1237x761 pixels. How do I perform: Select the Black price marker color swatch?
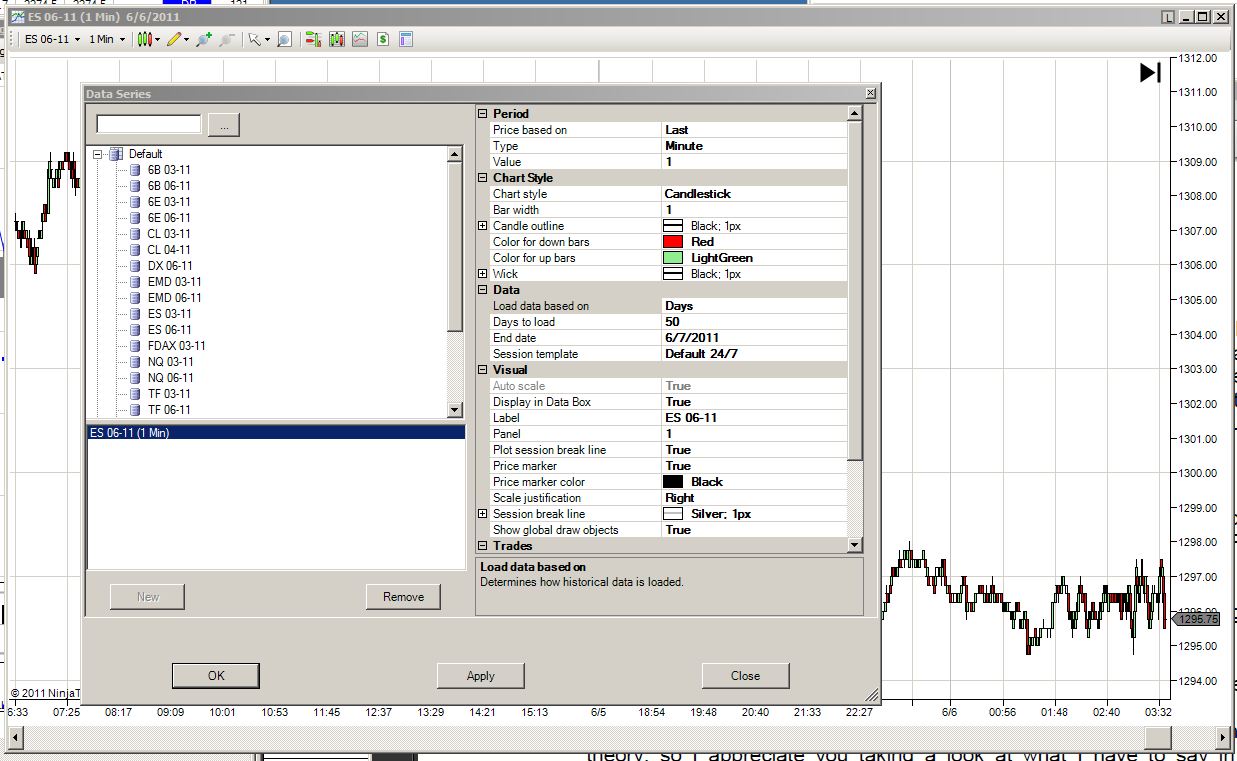[x=673, y=482]
